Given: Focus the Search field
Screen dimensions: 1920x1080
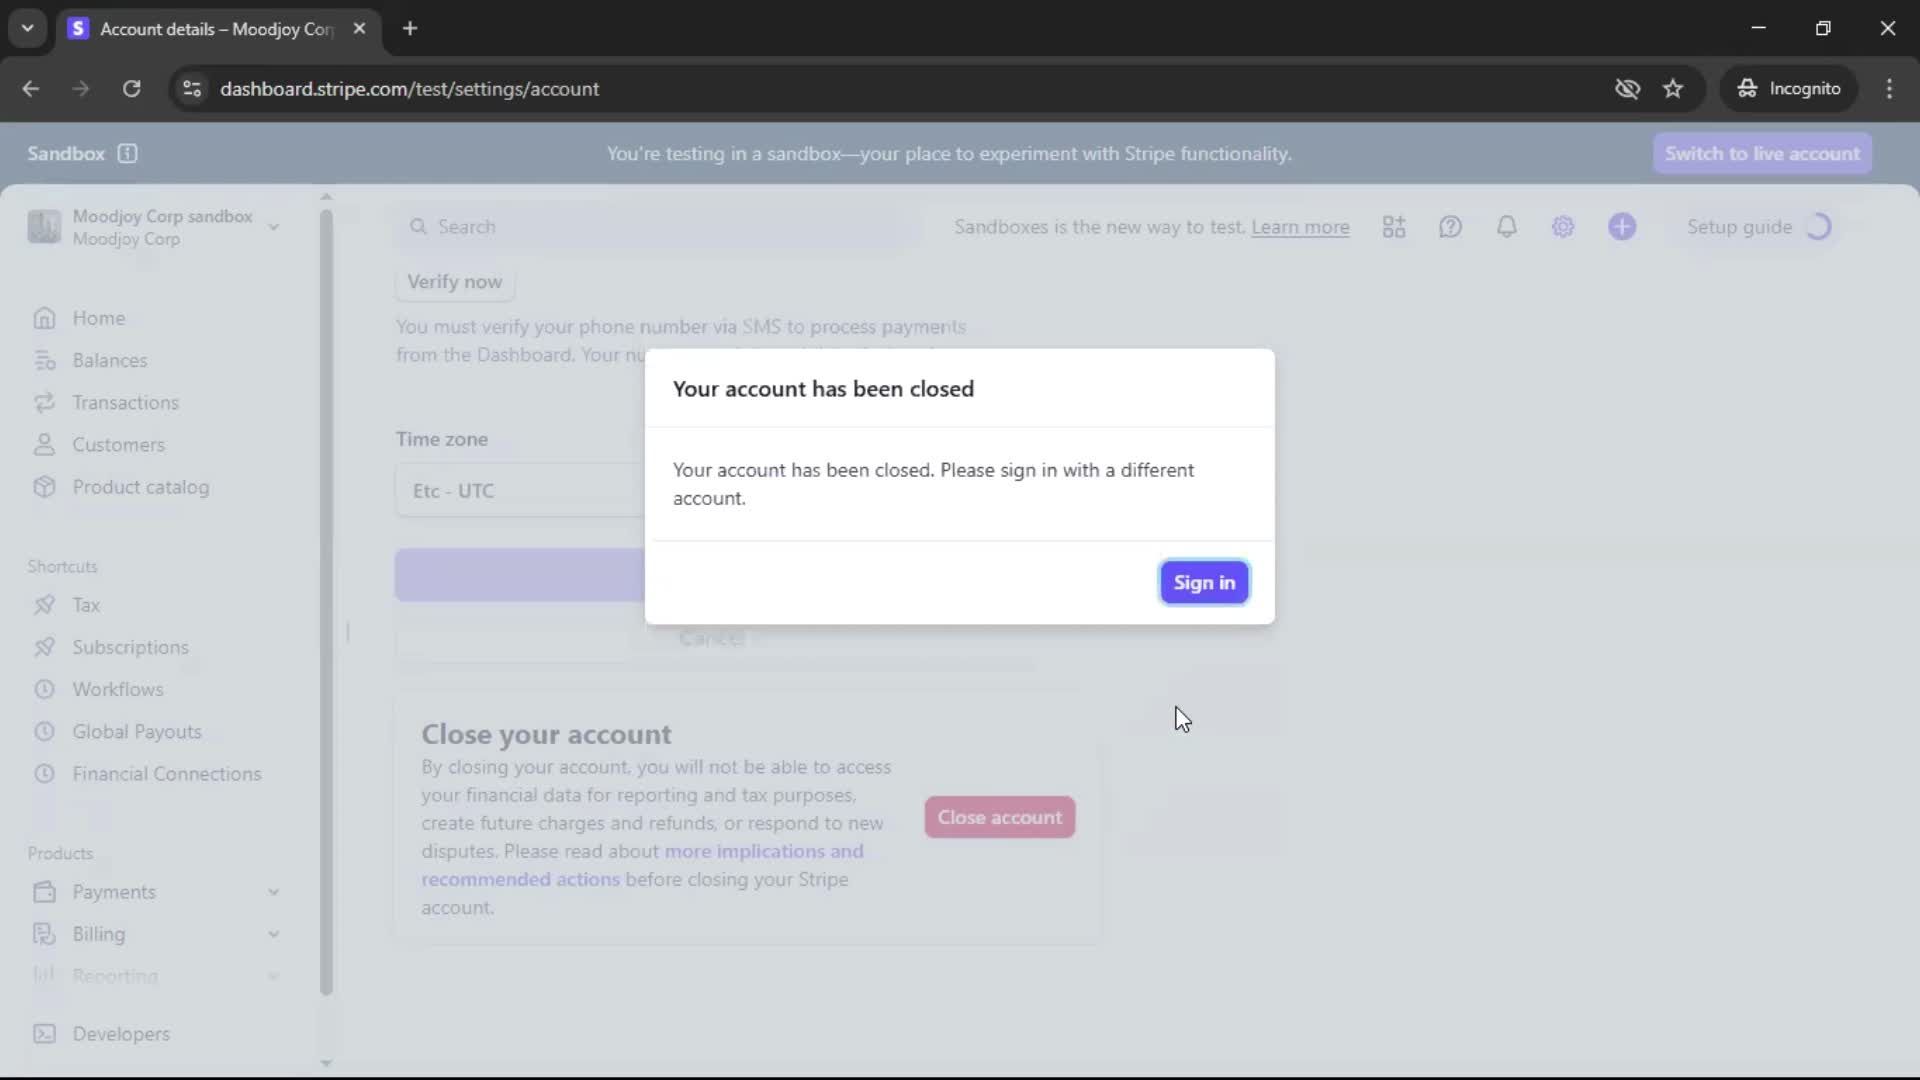Looking at the screenshot, I should pyautogui.click(x=660, y=227).
